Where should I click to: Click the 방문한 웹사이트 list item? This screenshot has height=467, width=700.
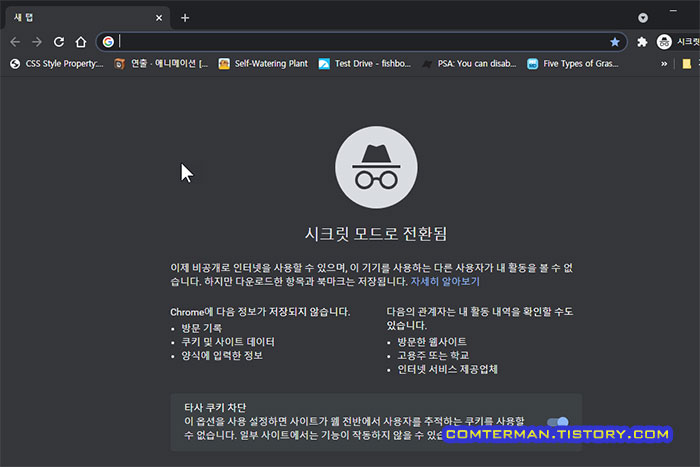(432, 342)
